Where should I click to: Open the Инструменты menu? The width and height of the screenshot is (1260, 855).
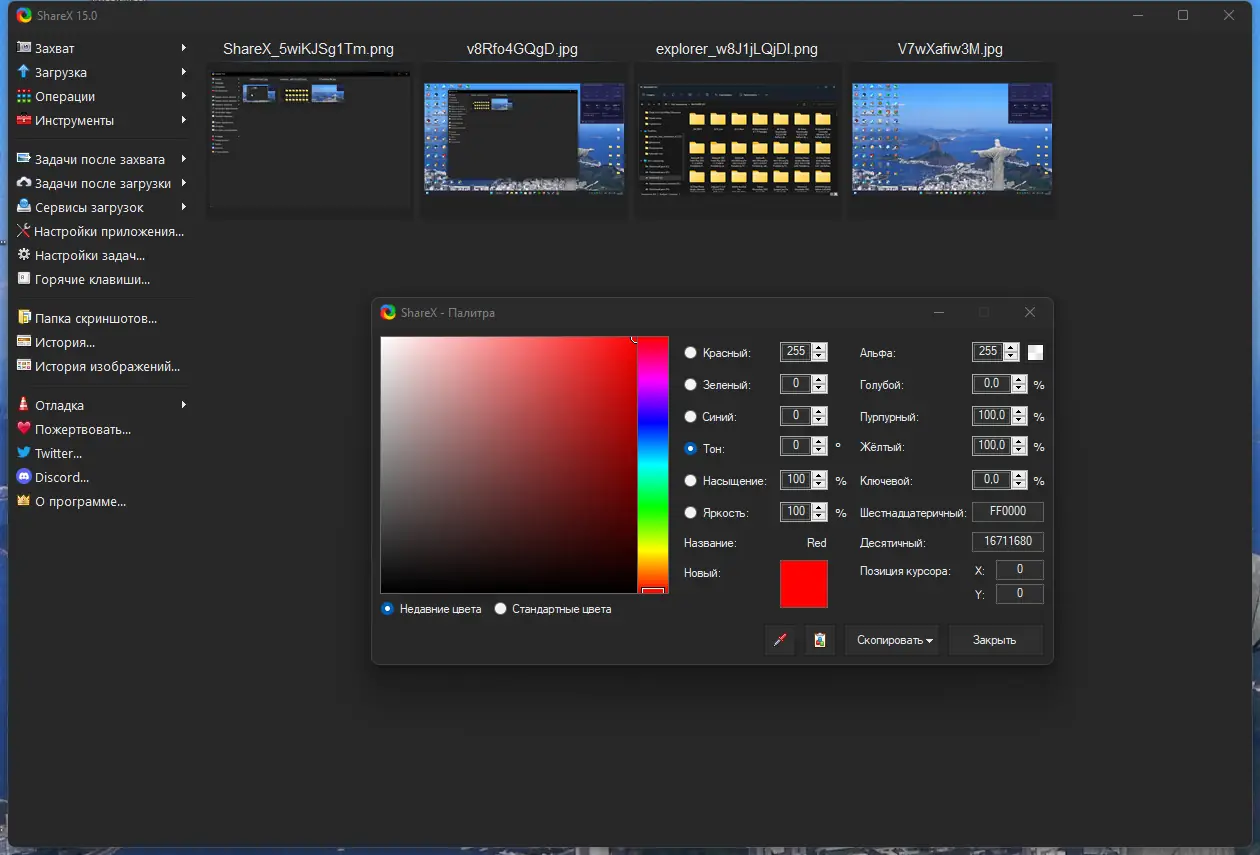point(102,120)
